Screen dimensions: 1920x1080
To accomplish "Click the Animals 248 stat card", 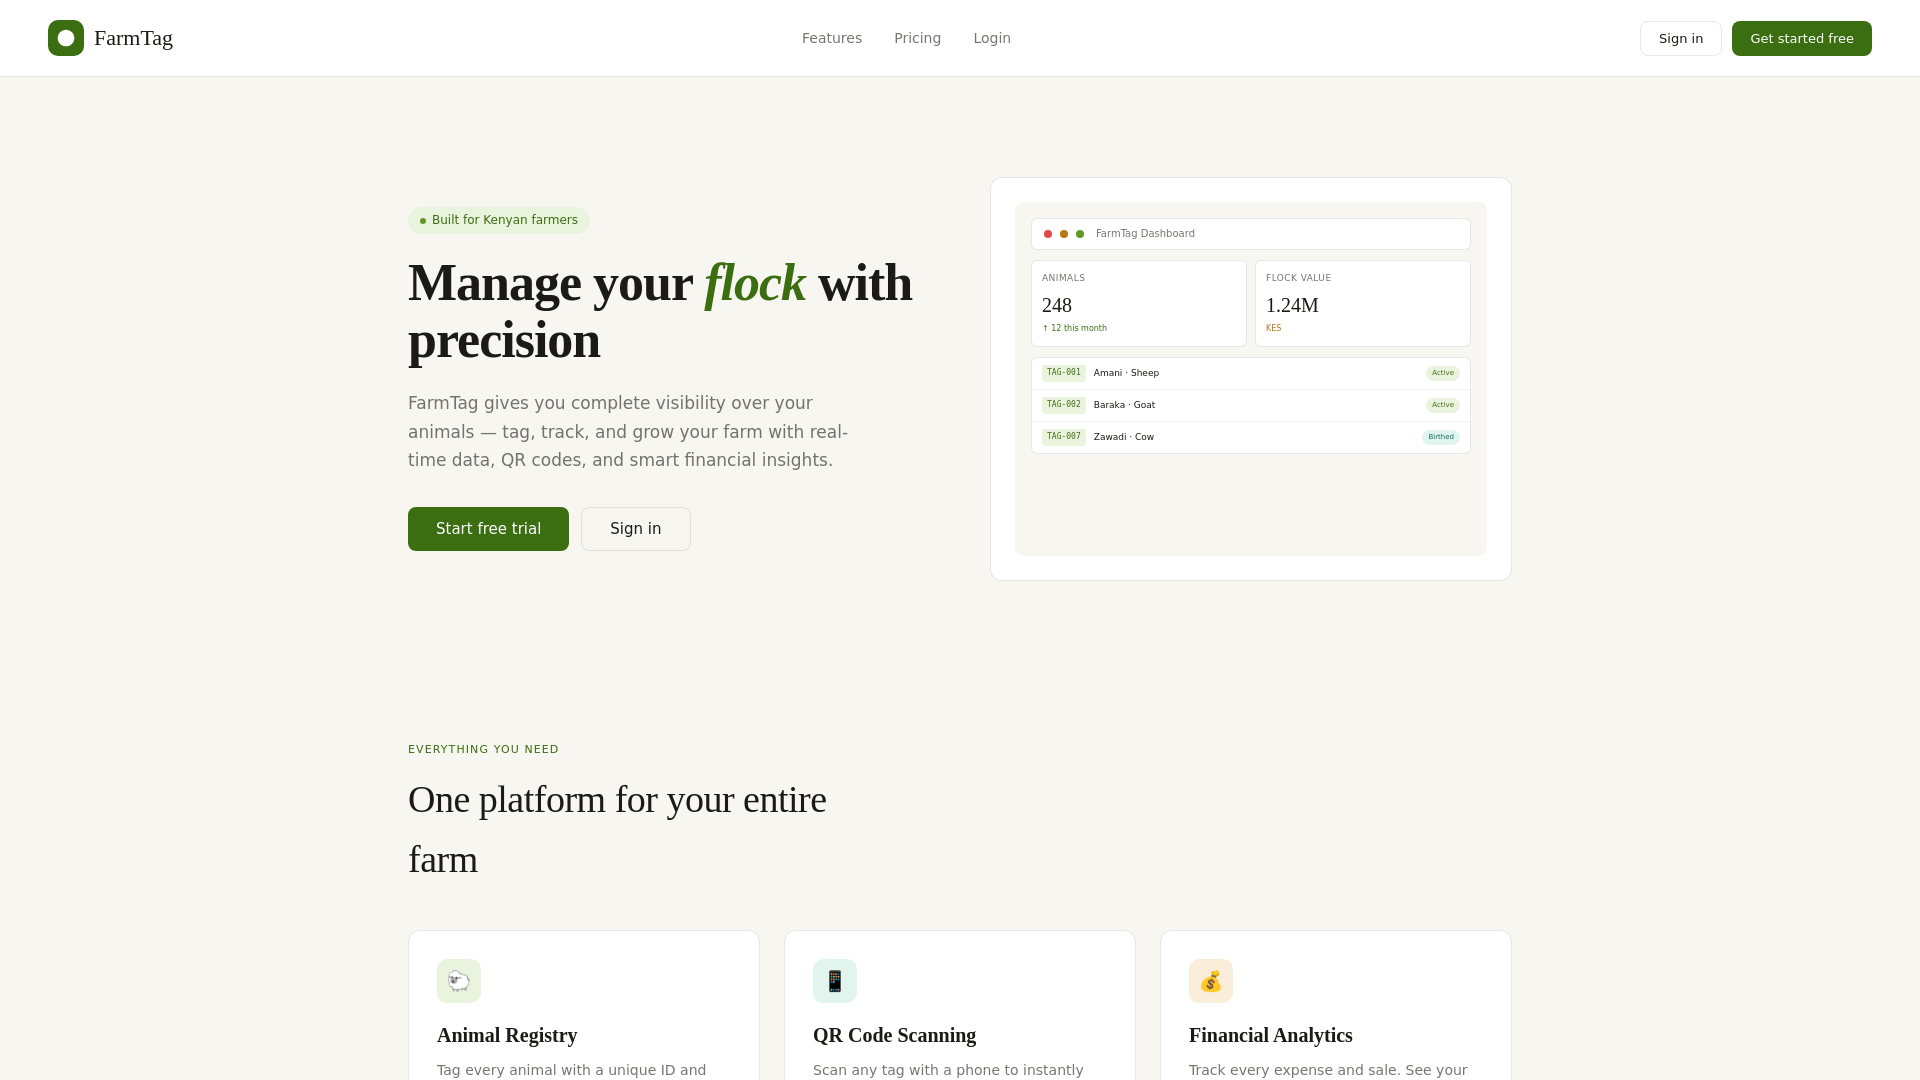I will click(1139, 304).
